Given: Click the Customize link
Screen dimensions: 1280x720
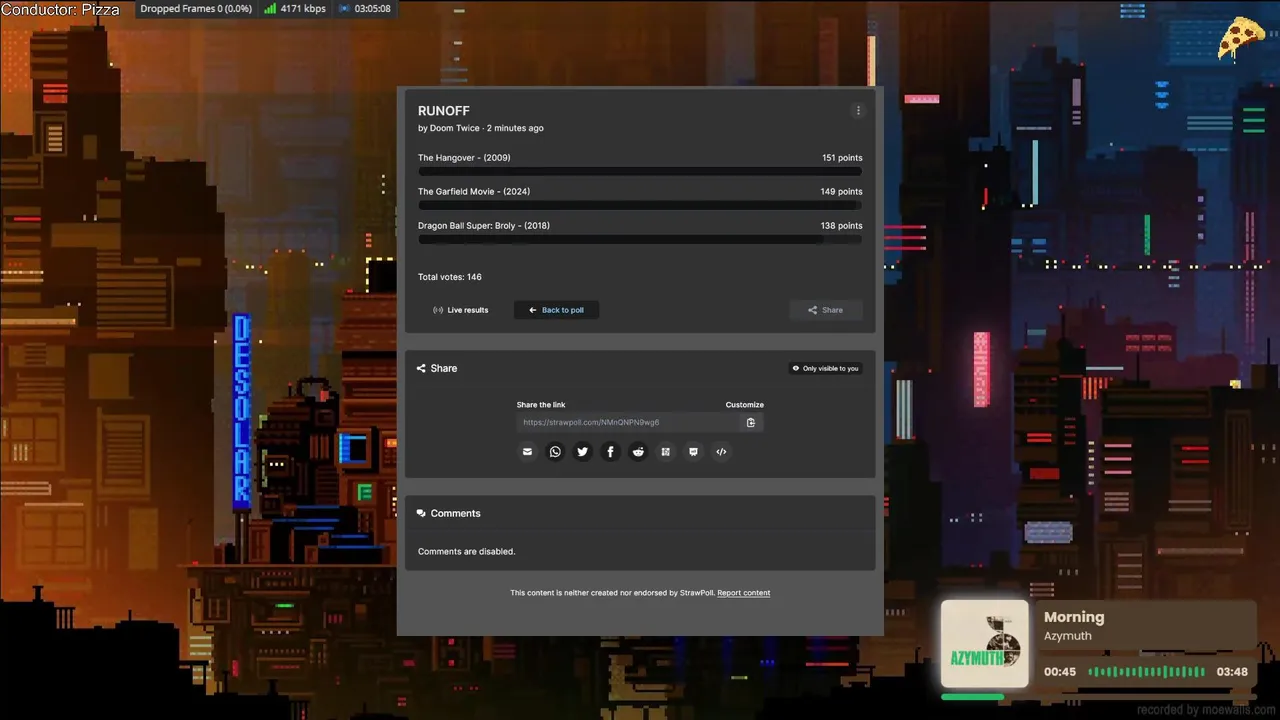Looking at the screenshot, I should pos(744,405).
